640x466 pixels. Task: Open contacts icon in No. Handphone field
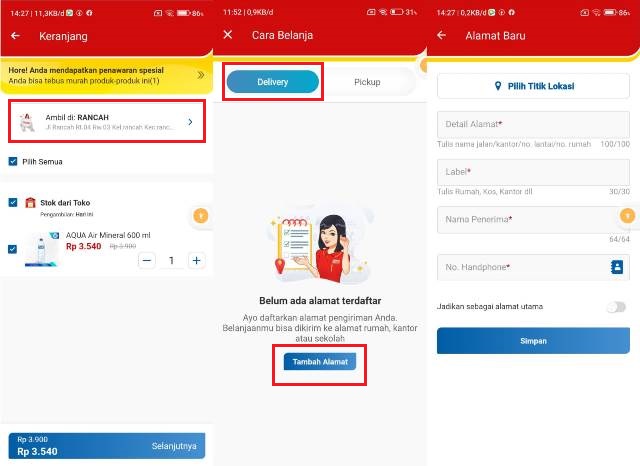click(617, 267)
